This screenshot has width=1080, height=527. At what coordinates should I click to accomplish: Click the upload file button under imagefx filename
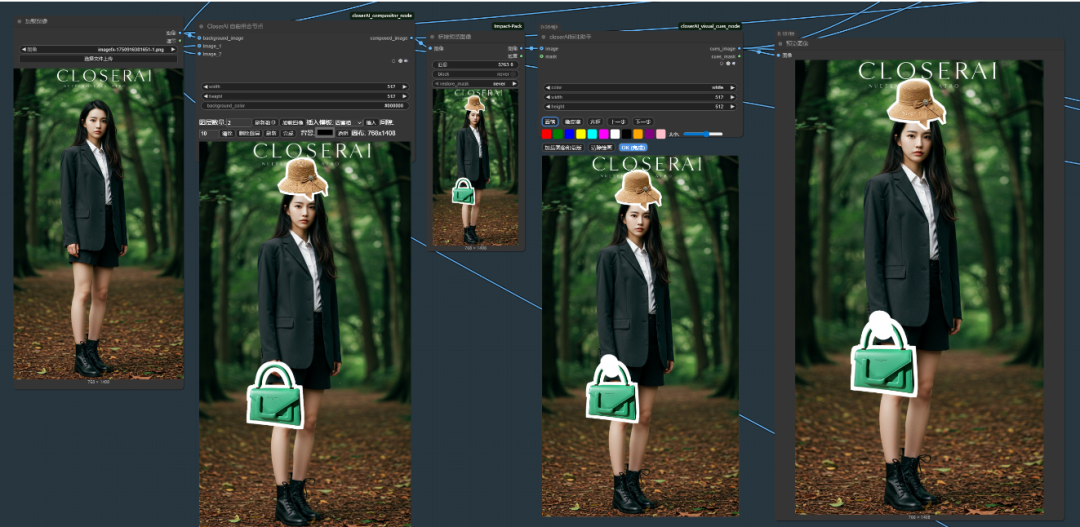(x=98, y=59)
